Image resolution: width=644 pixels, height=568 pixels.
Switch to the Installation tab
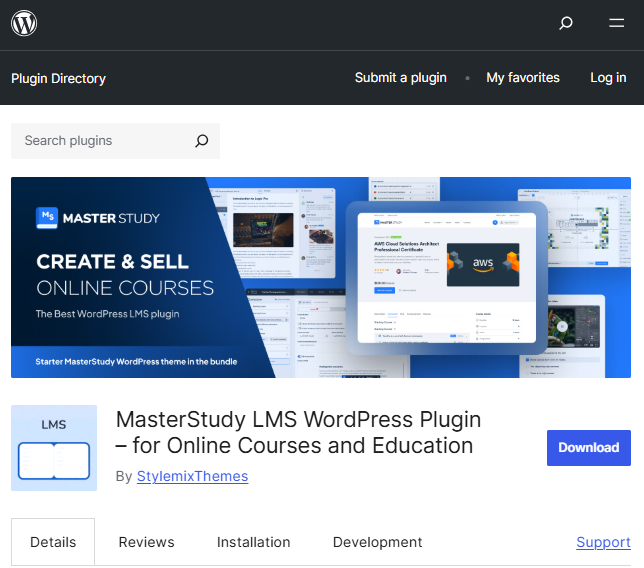pyautogui.click(x=253, y=542)
